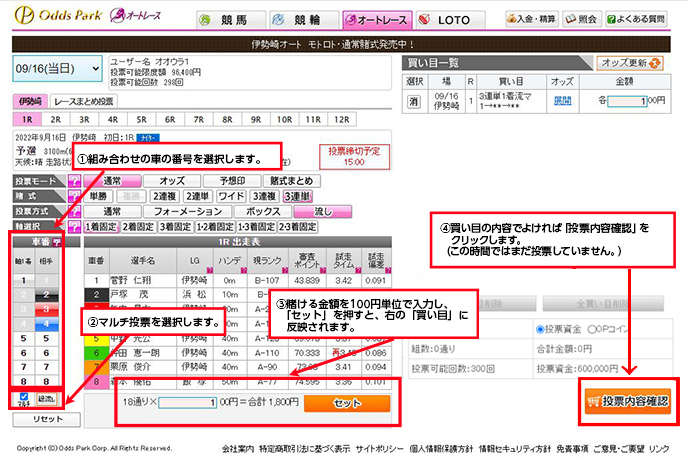The image size is (688, 471).
Task: Select race 3R tab
Action: pyautogui.click(x=84, y=119)
